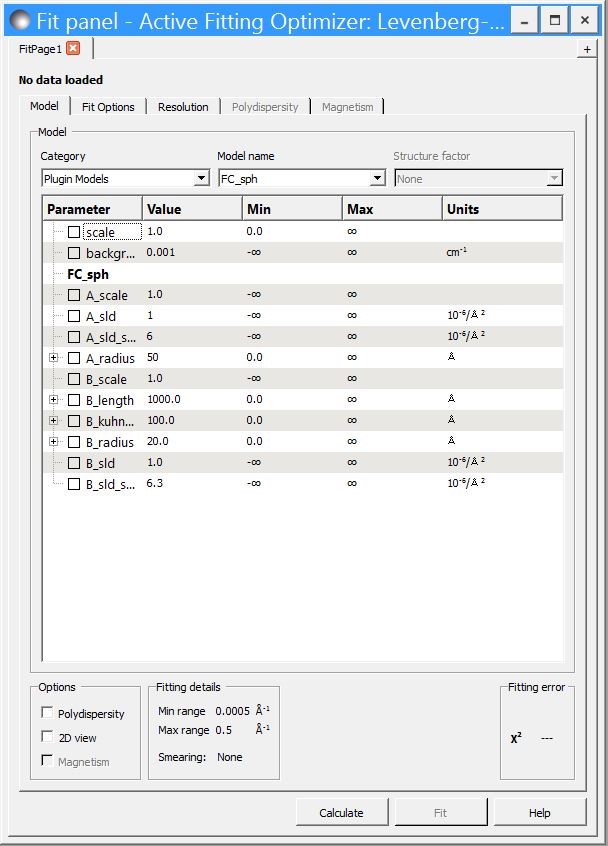Click the plus icon to add a fit page

(587, 49)
